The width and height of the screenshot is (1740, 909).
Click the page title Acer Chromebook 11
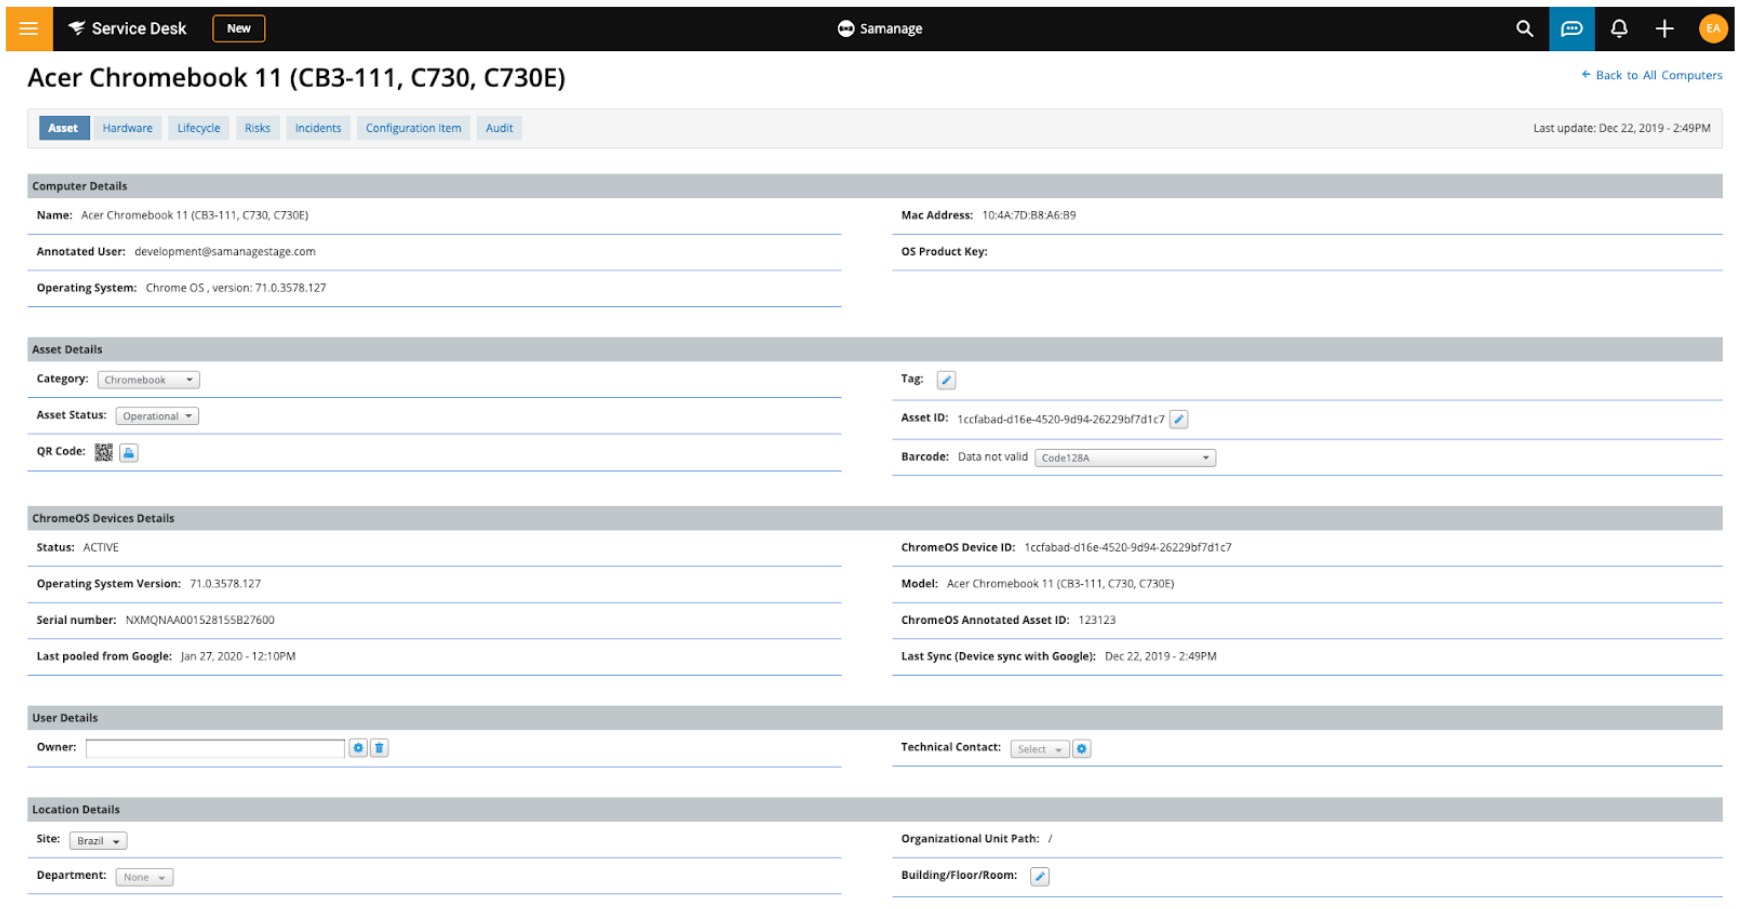[x=296, y=77]
